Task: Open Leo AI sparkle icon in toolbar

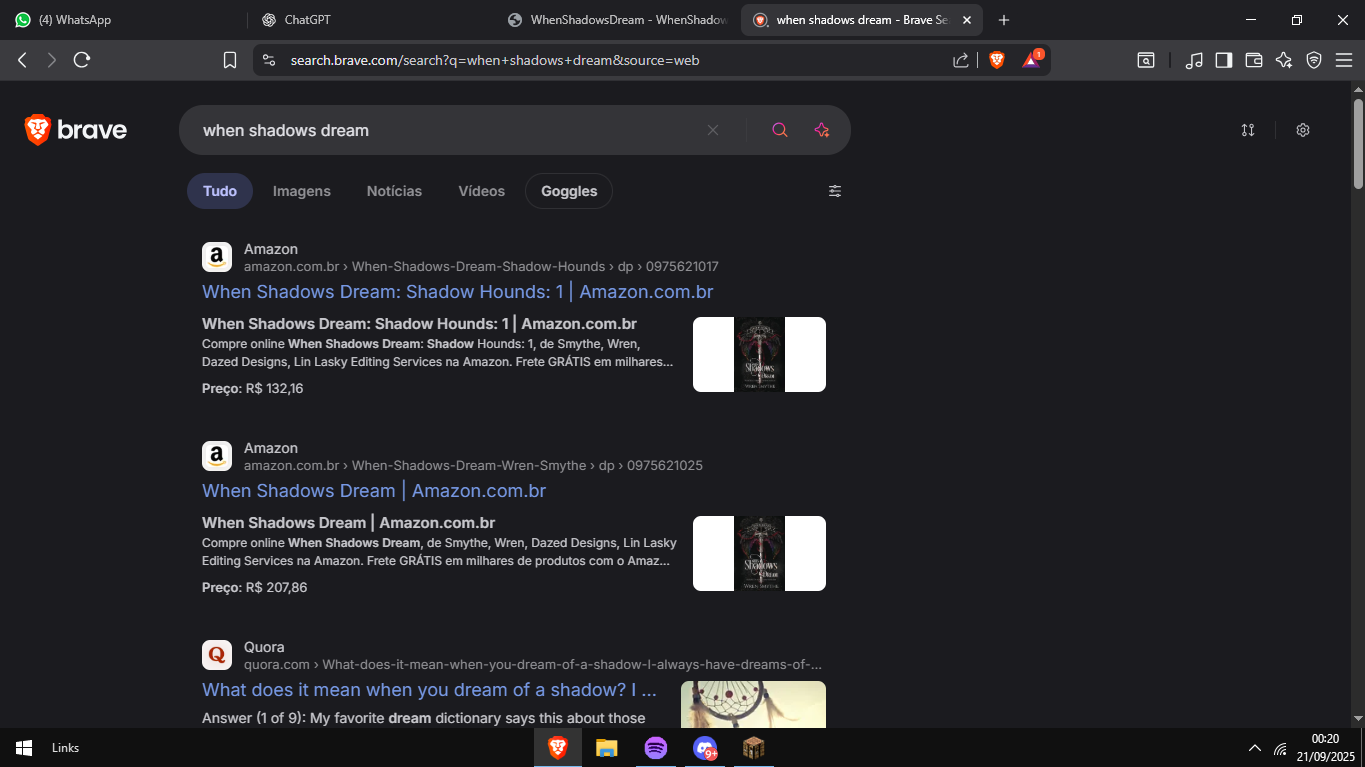Action: click(1284, 60)
